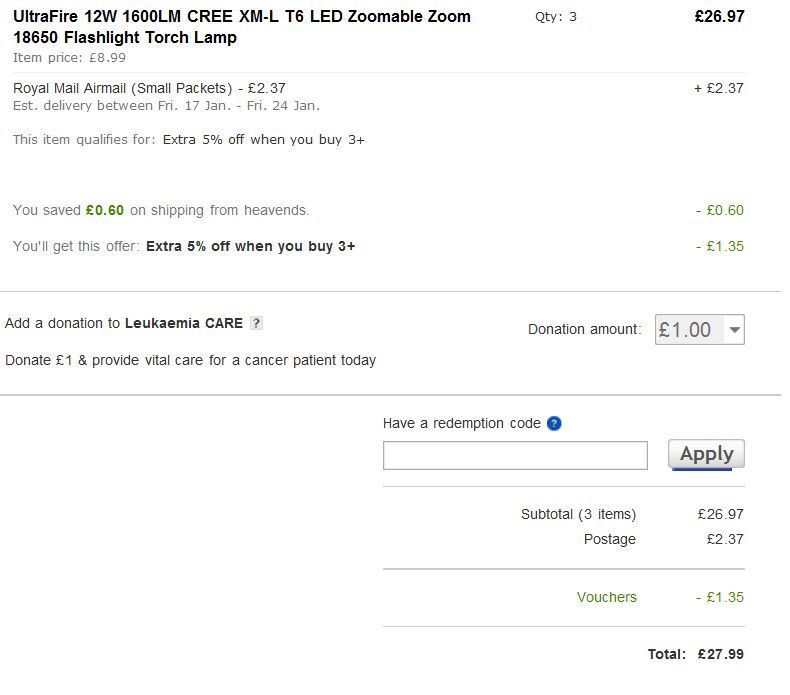This screenshot has width=790, height=695.
Task: Click the estimated delivery dates text
Action: click(x=166, y=105)
